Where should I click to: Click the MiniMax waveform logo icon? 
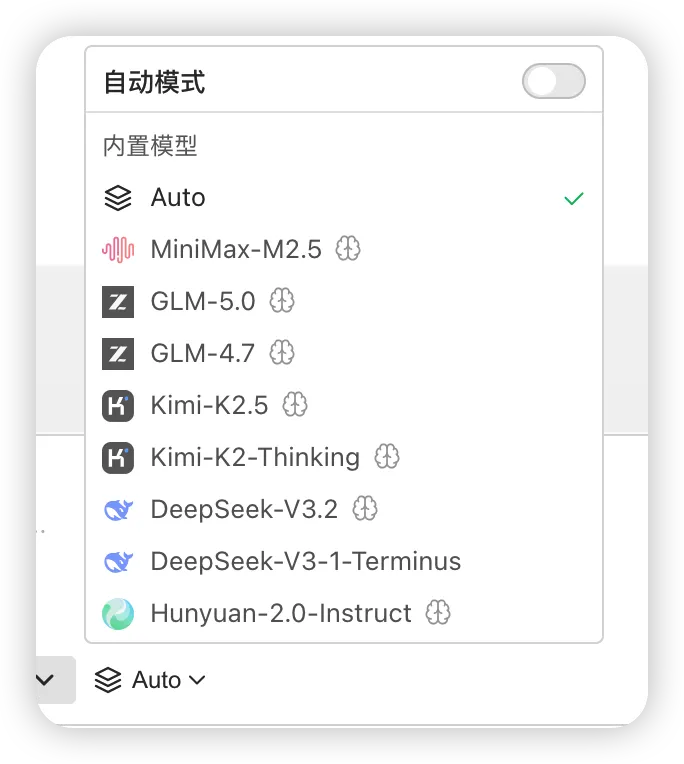coord(118,249)
